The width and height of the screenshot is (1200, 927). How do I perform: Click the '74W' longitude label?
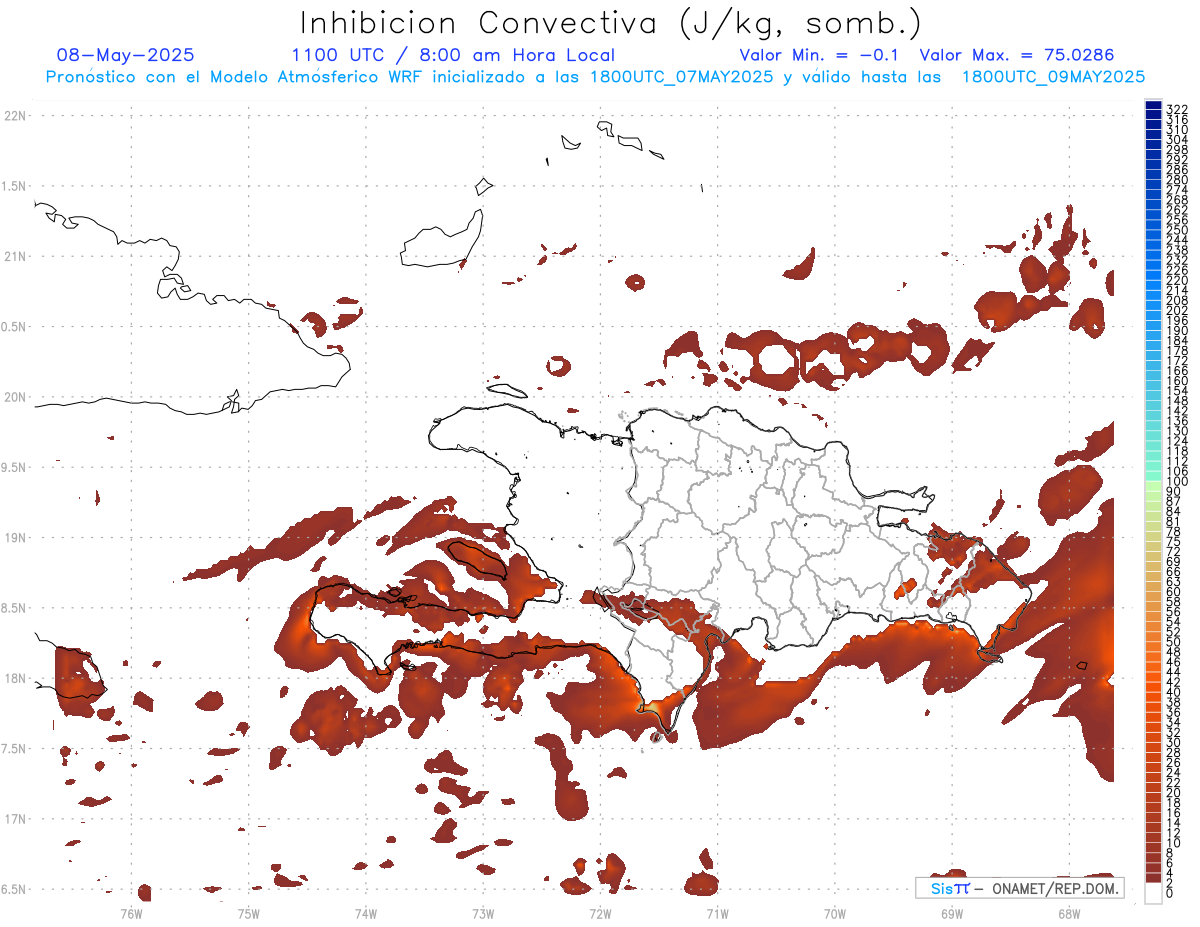click(x=365, y=913)
